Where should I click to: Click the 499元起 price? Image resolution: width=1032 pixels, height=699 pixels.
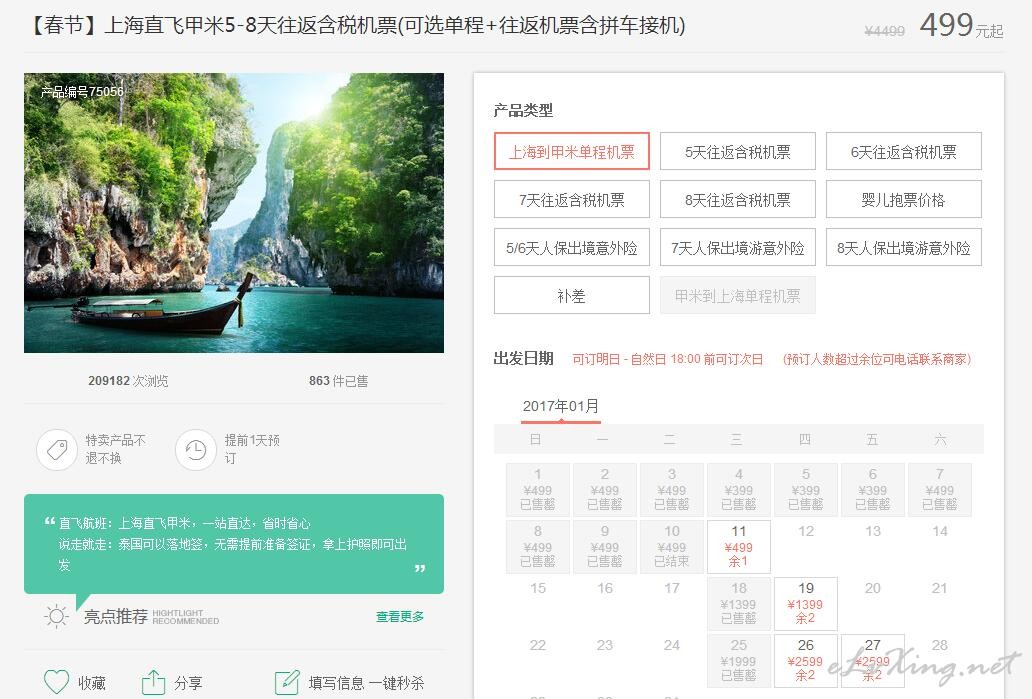961,26
